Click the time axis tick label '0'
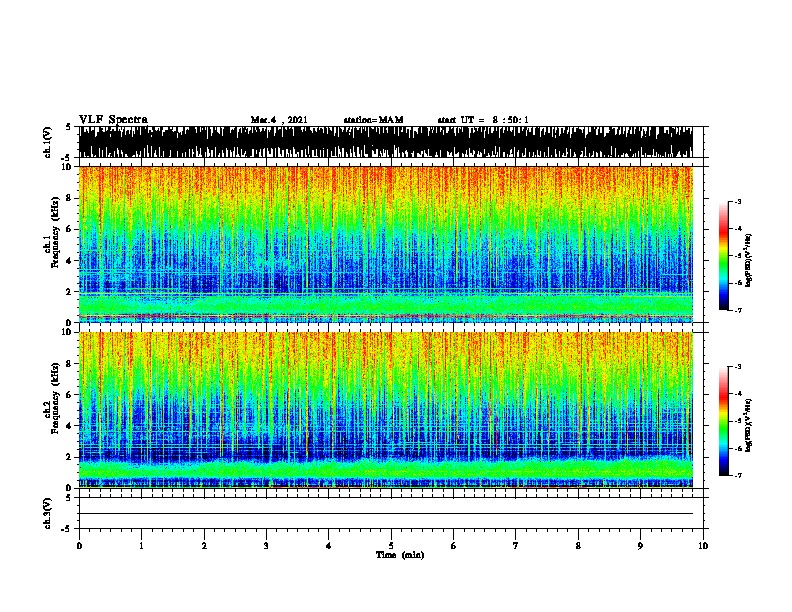792x612 pixels. [79, 546]
